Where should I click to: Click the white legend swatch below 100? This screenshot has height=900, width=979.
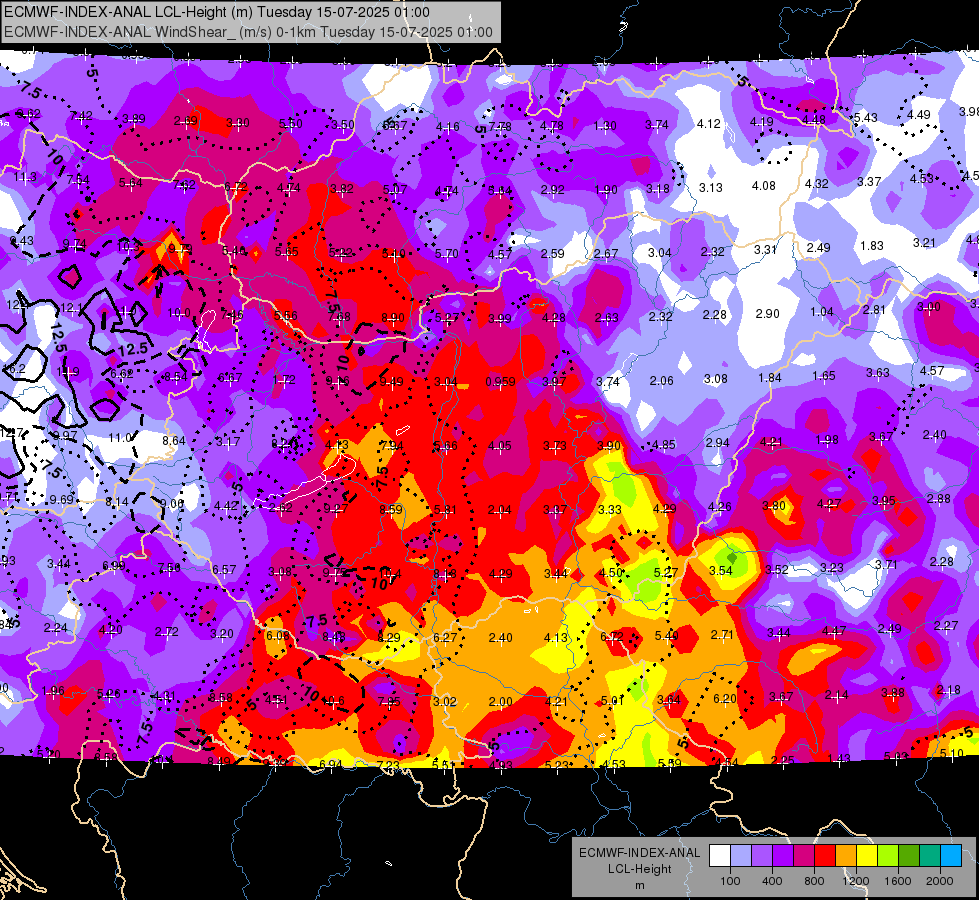pos(720,856)
